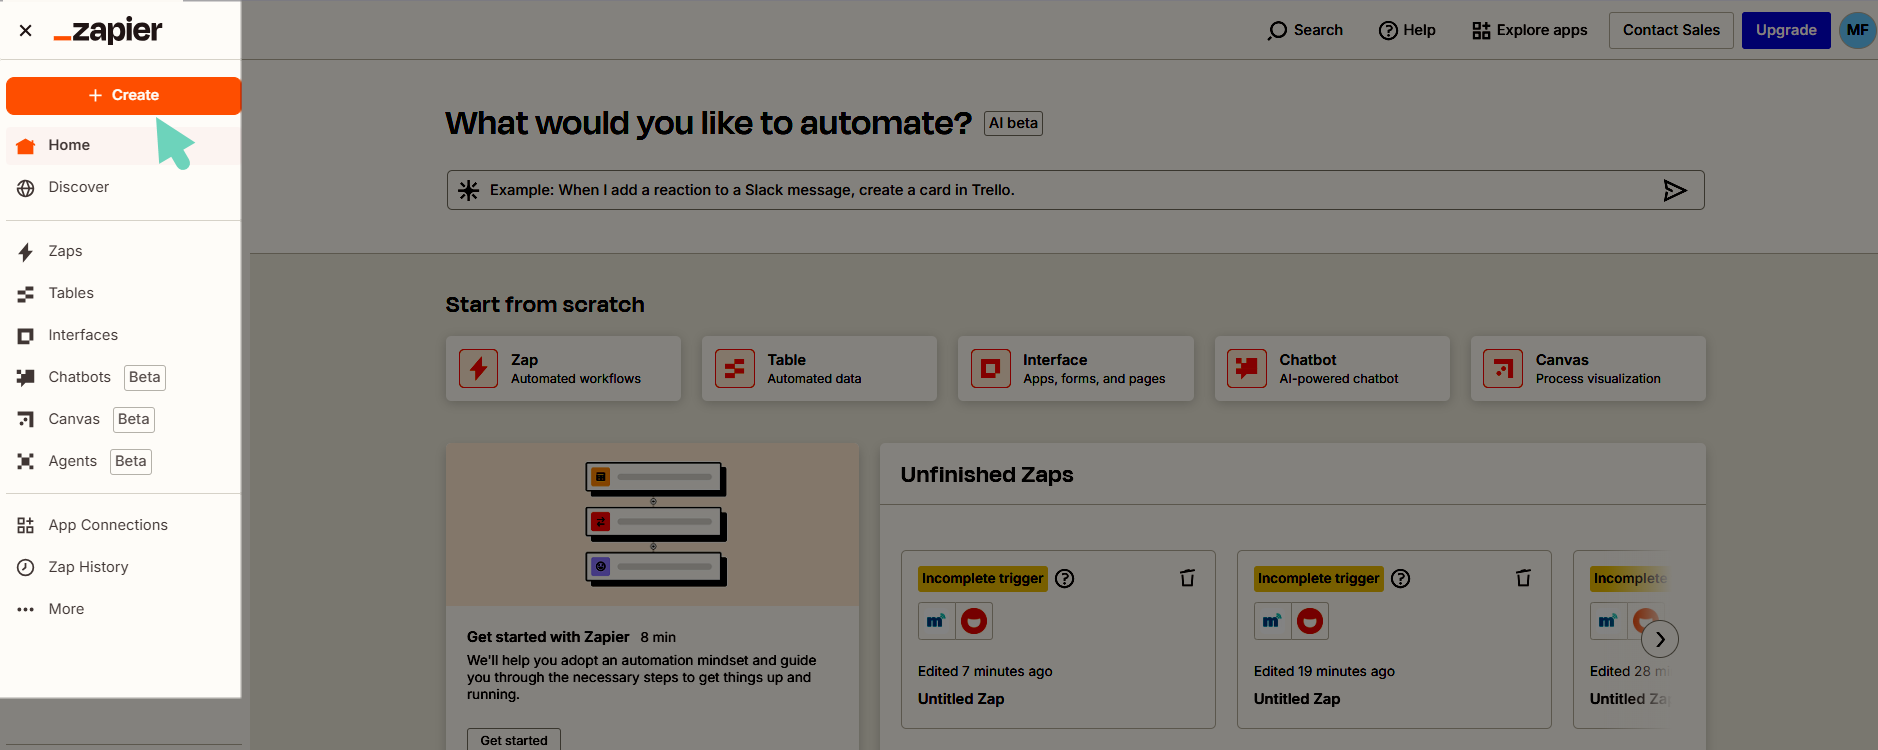The height and width of the screenshot is (750, 1878).
Task: Click the Zaps lightning bolt icon
Action: click(x=26, y=252)
